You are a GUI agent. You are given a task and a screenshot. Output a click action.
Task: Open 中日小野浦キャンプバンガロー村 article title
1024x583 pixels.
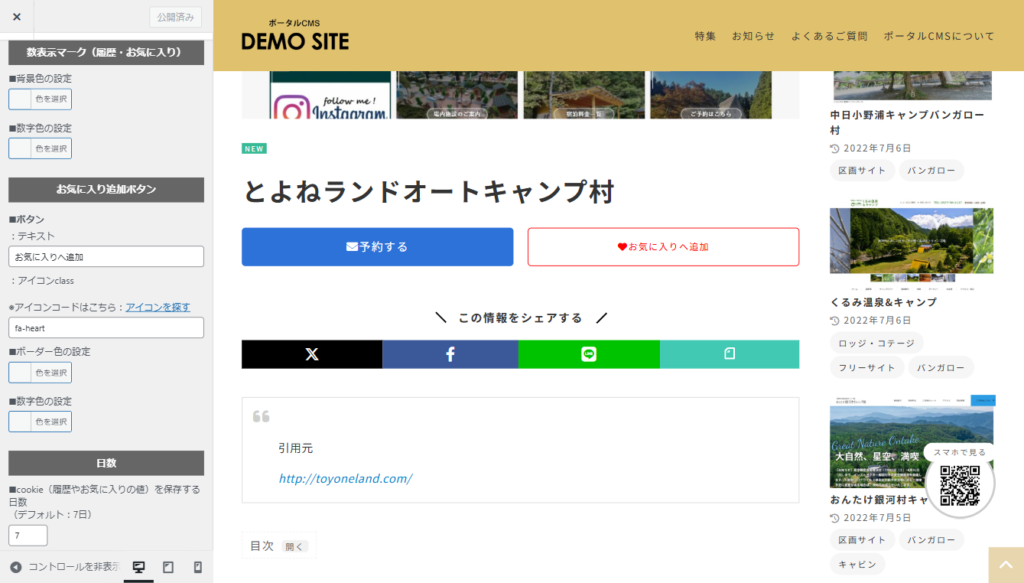[907, 122]
